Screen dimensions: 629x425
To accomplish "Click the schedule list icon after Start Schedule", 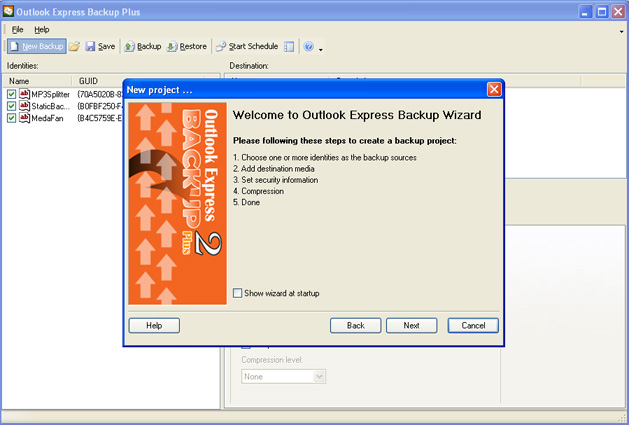I will click(289, 47).
